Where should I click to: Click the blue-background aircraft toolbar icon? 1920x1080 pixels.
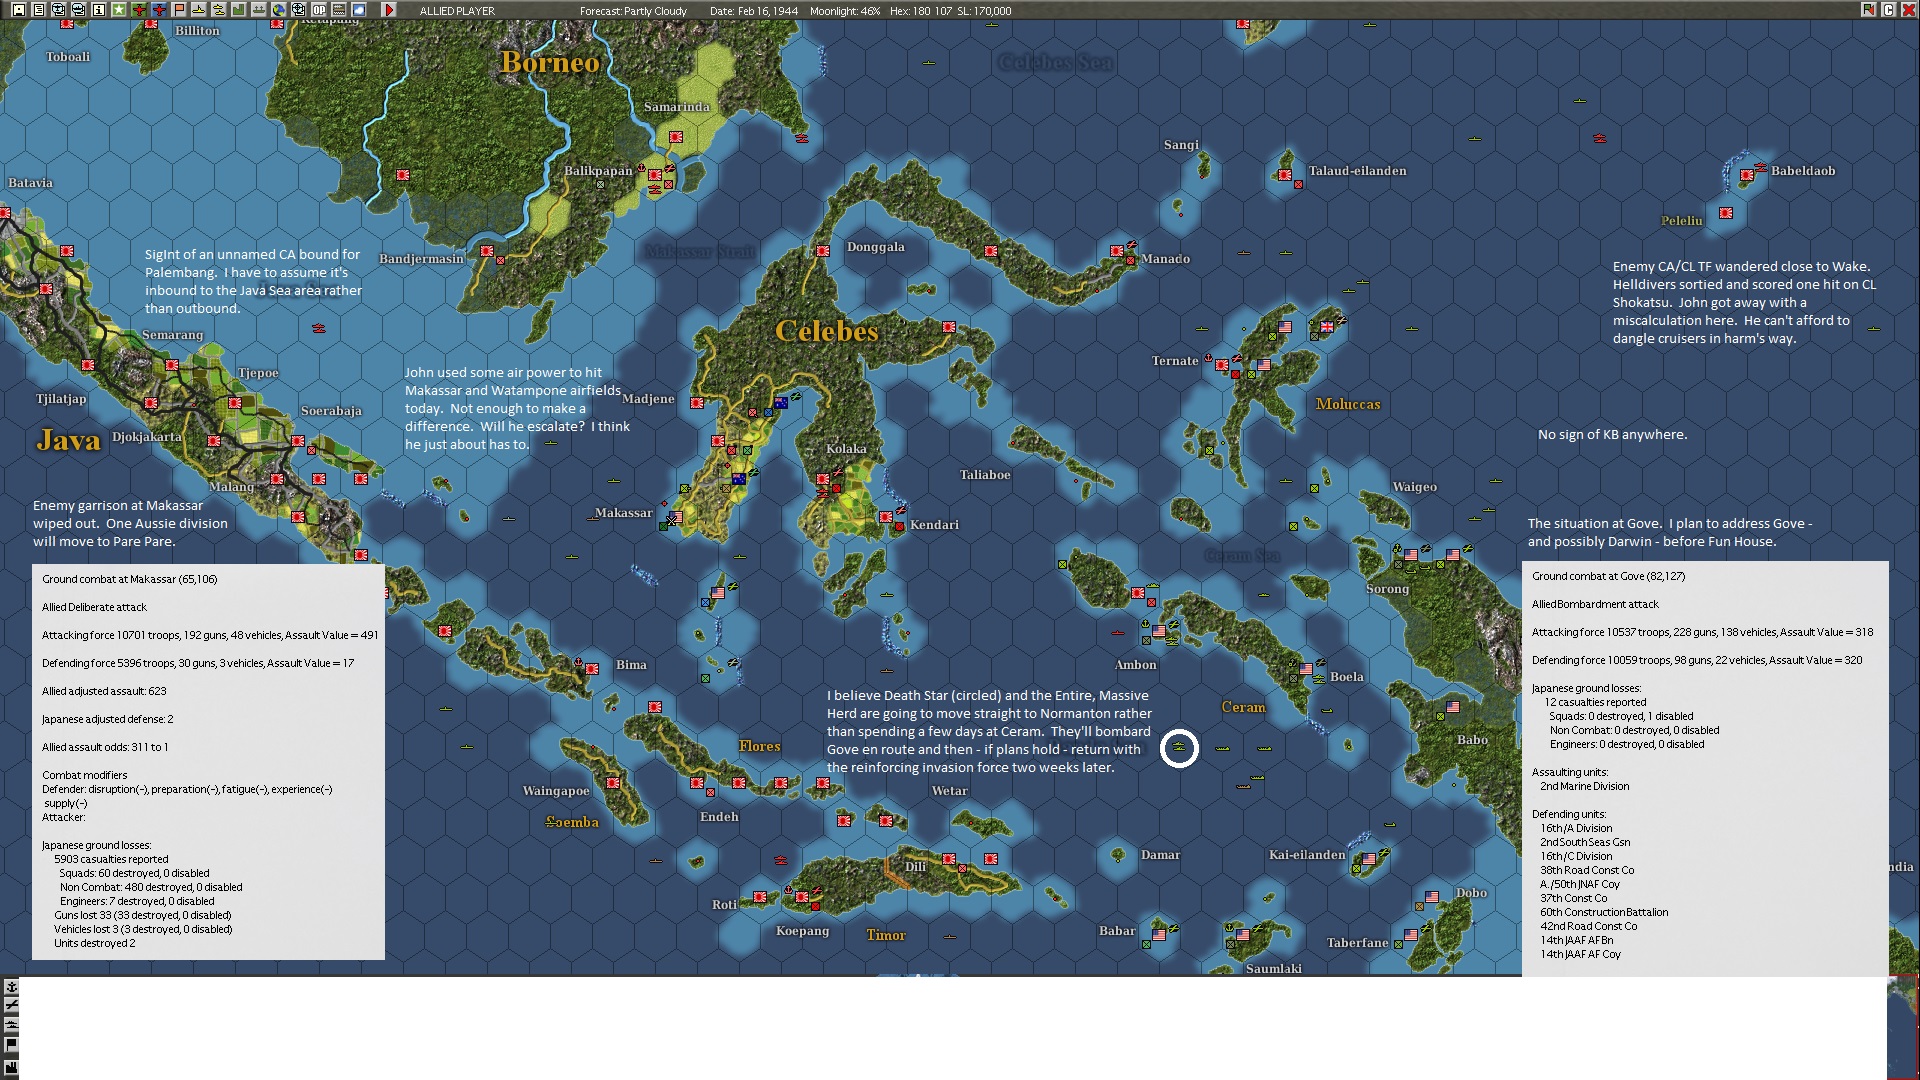coord(158,10)
